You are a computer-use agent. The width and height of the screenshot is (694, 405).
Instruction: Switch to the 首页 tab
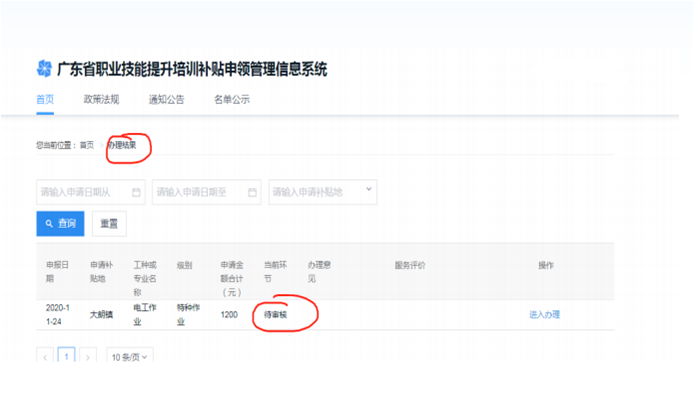point(44,99)
